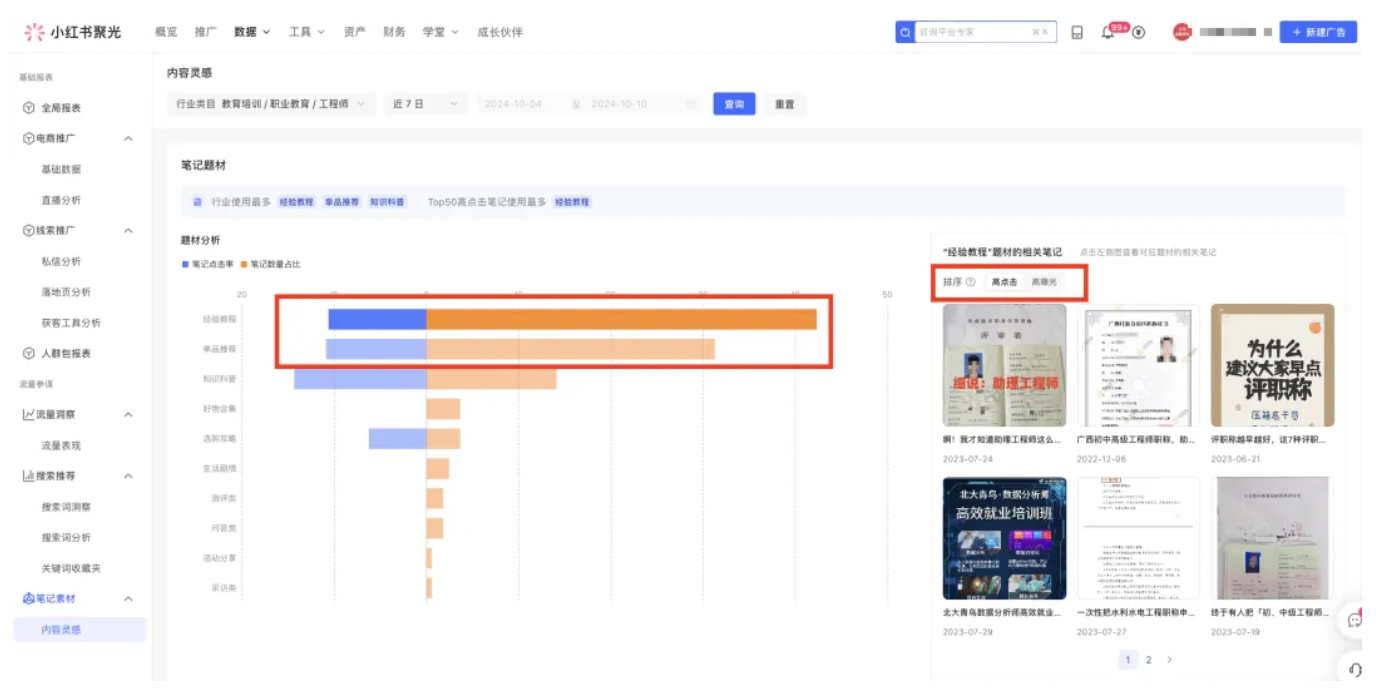1376x698 pixels.
Task: Toggle 笔记数量占比 legend series
Action: click(x=270, y=264)
